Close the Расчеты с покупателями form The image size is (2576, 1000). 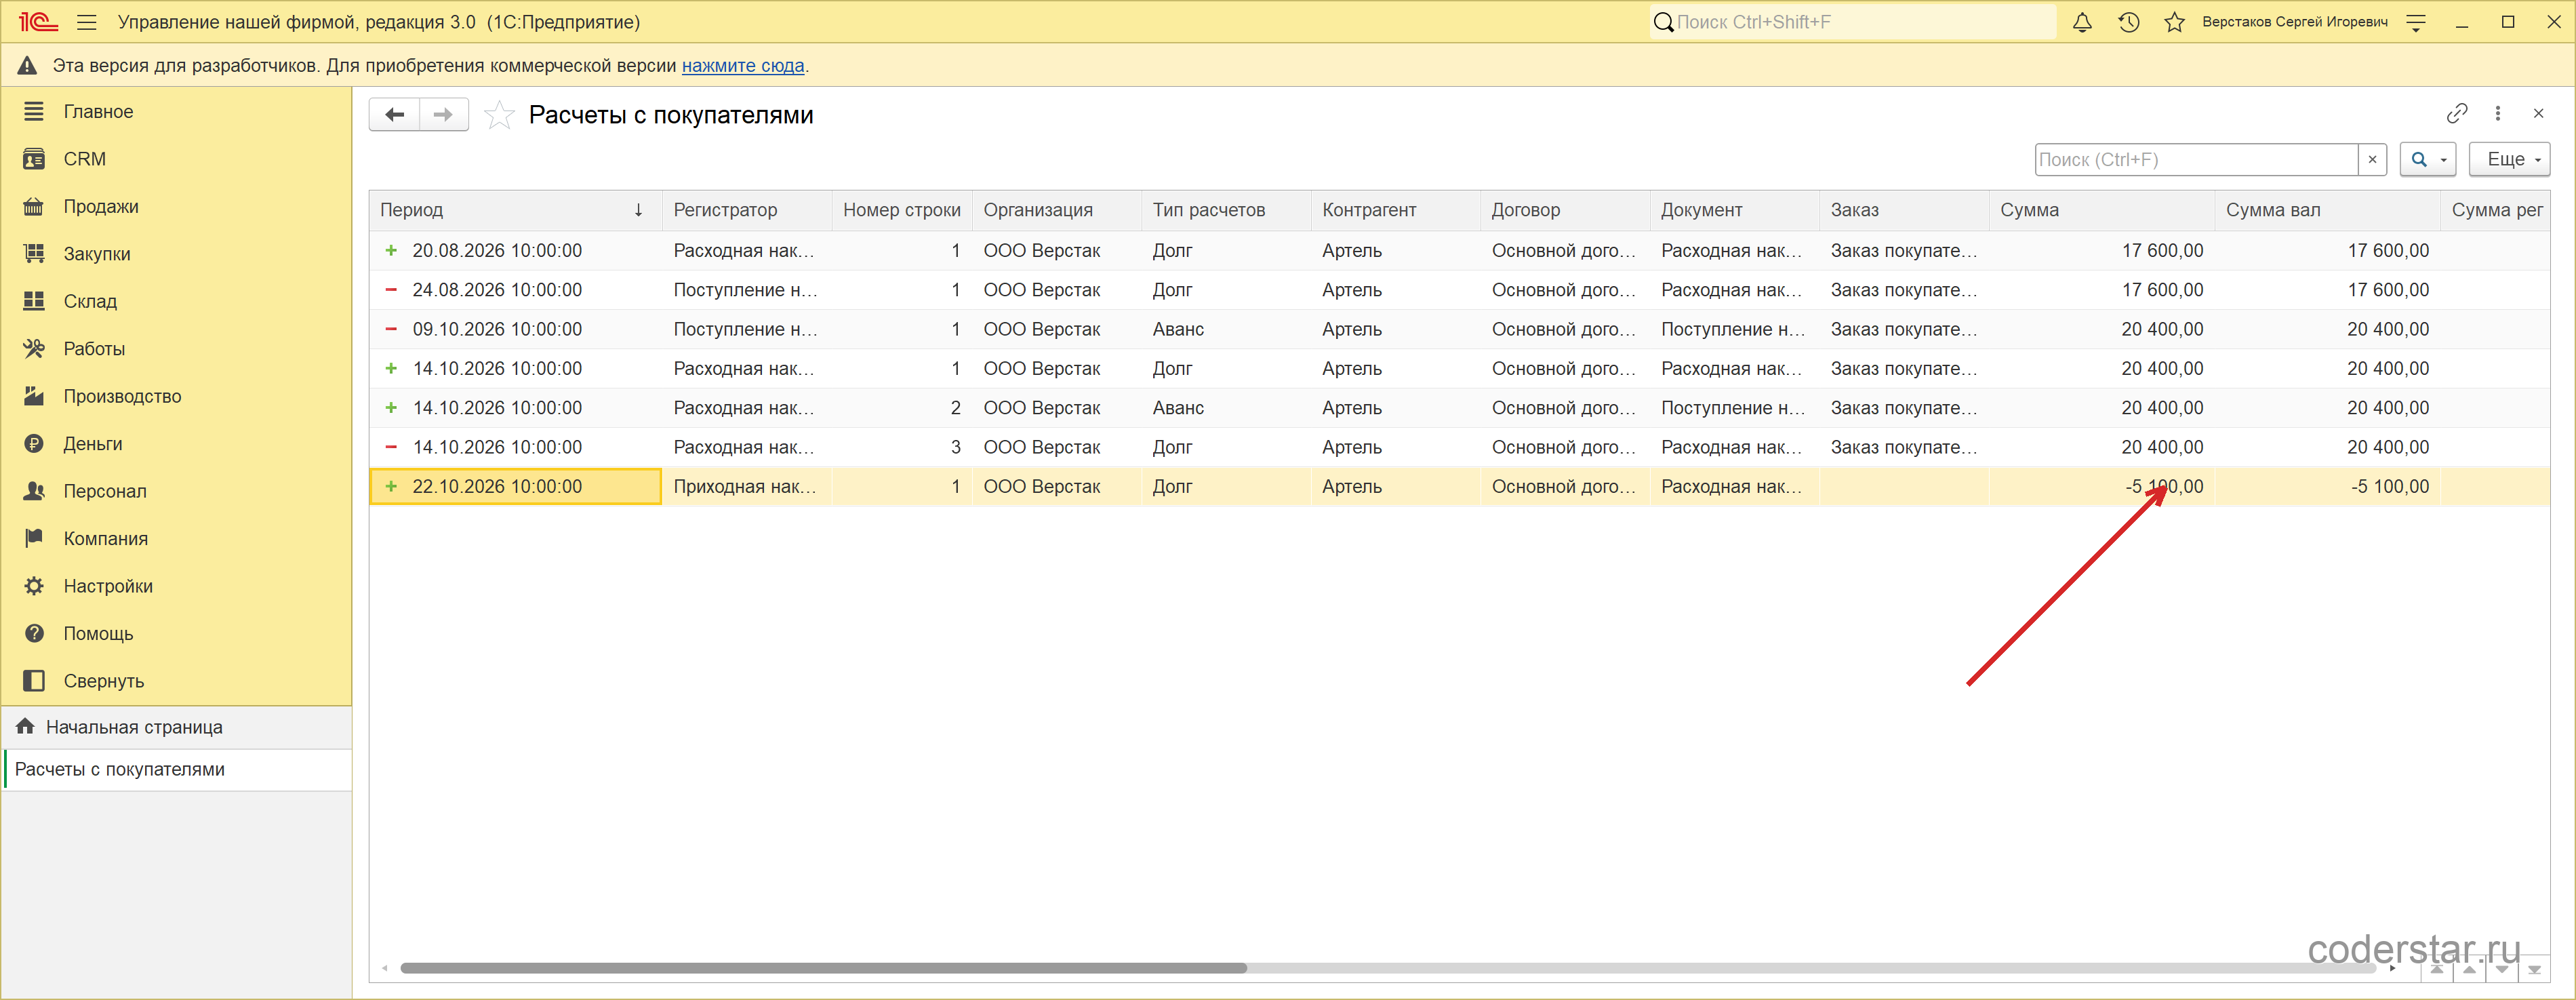(x=2538, y=114)
